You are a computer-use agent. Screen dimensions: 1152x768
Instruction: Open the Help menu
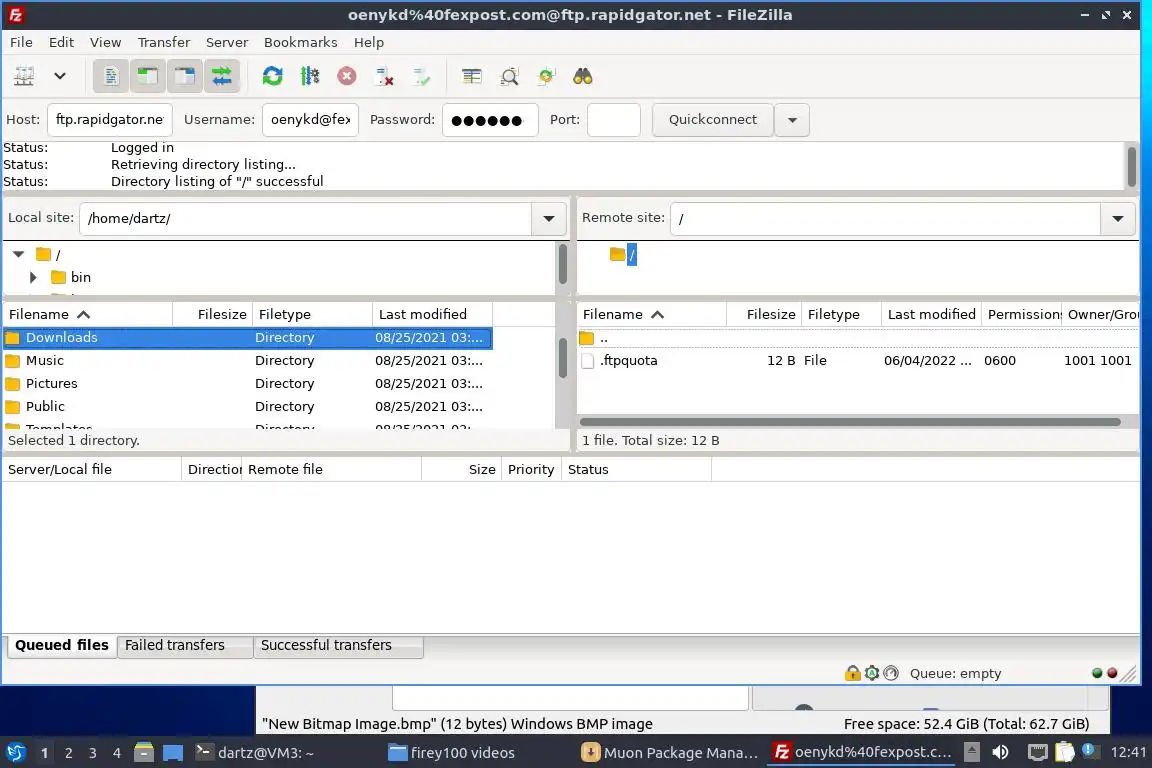(x=369, y=42)
